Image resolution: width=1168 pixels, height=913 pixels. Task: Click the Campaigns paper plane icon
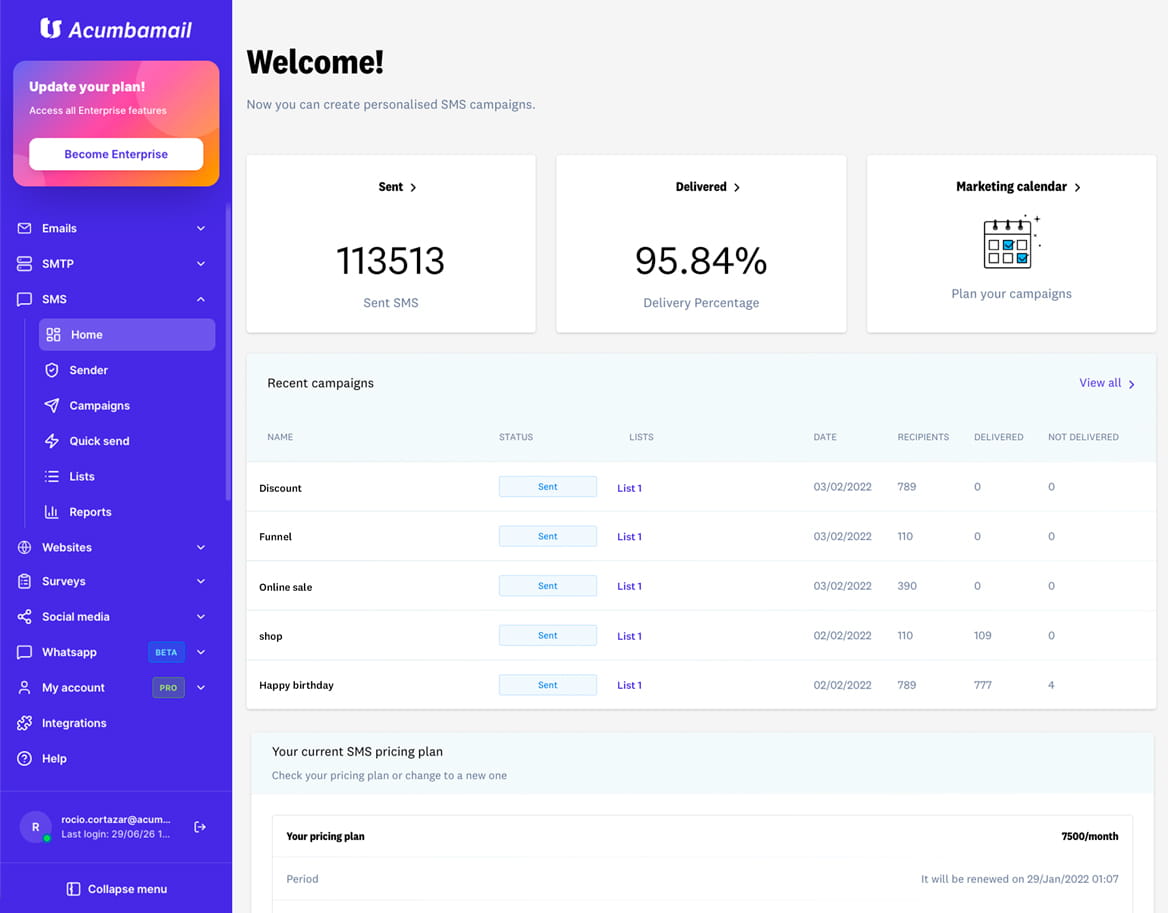[51, 406]
